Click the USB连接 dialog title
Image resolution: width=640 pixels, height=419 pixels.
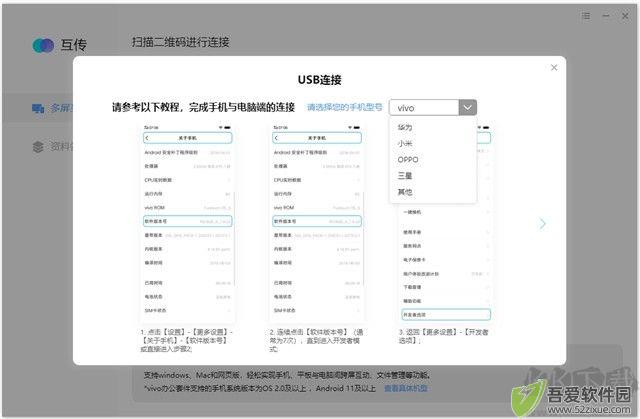(320, 80)
